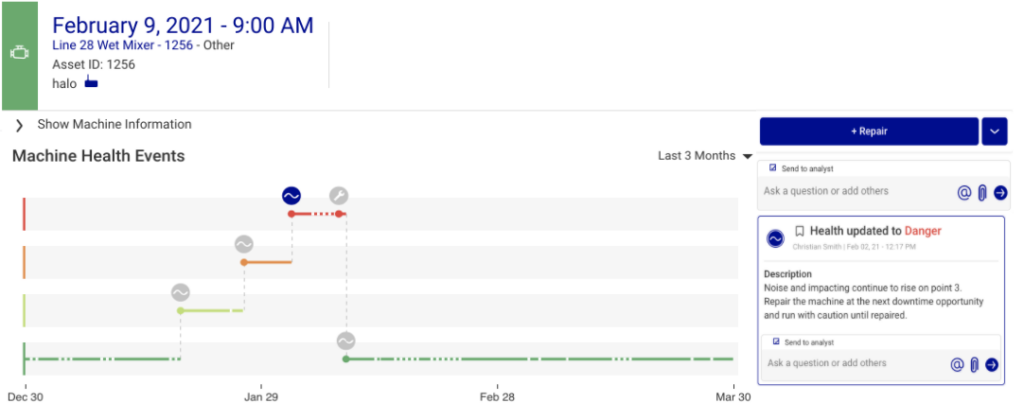Click the paperclip icon in Danger card comment box
1024x420 pixels.
point(974,364)
